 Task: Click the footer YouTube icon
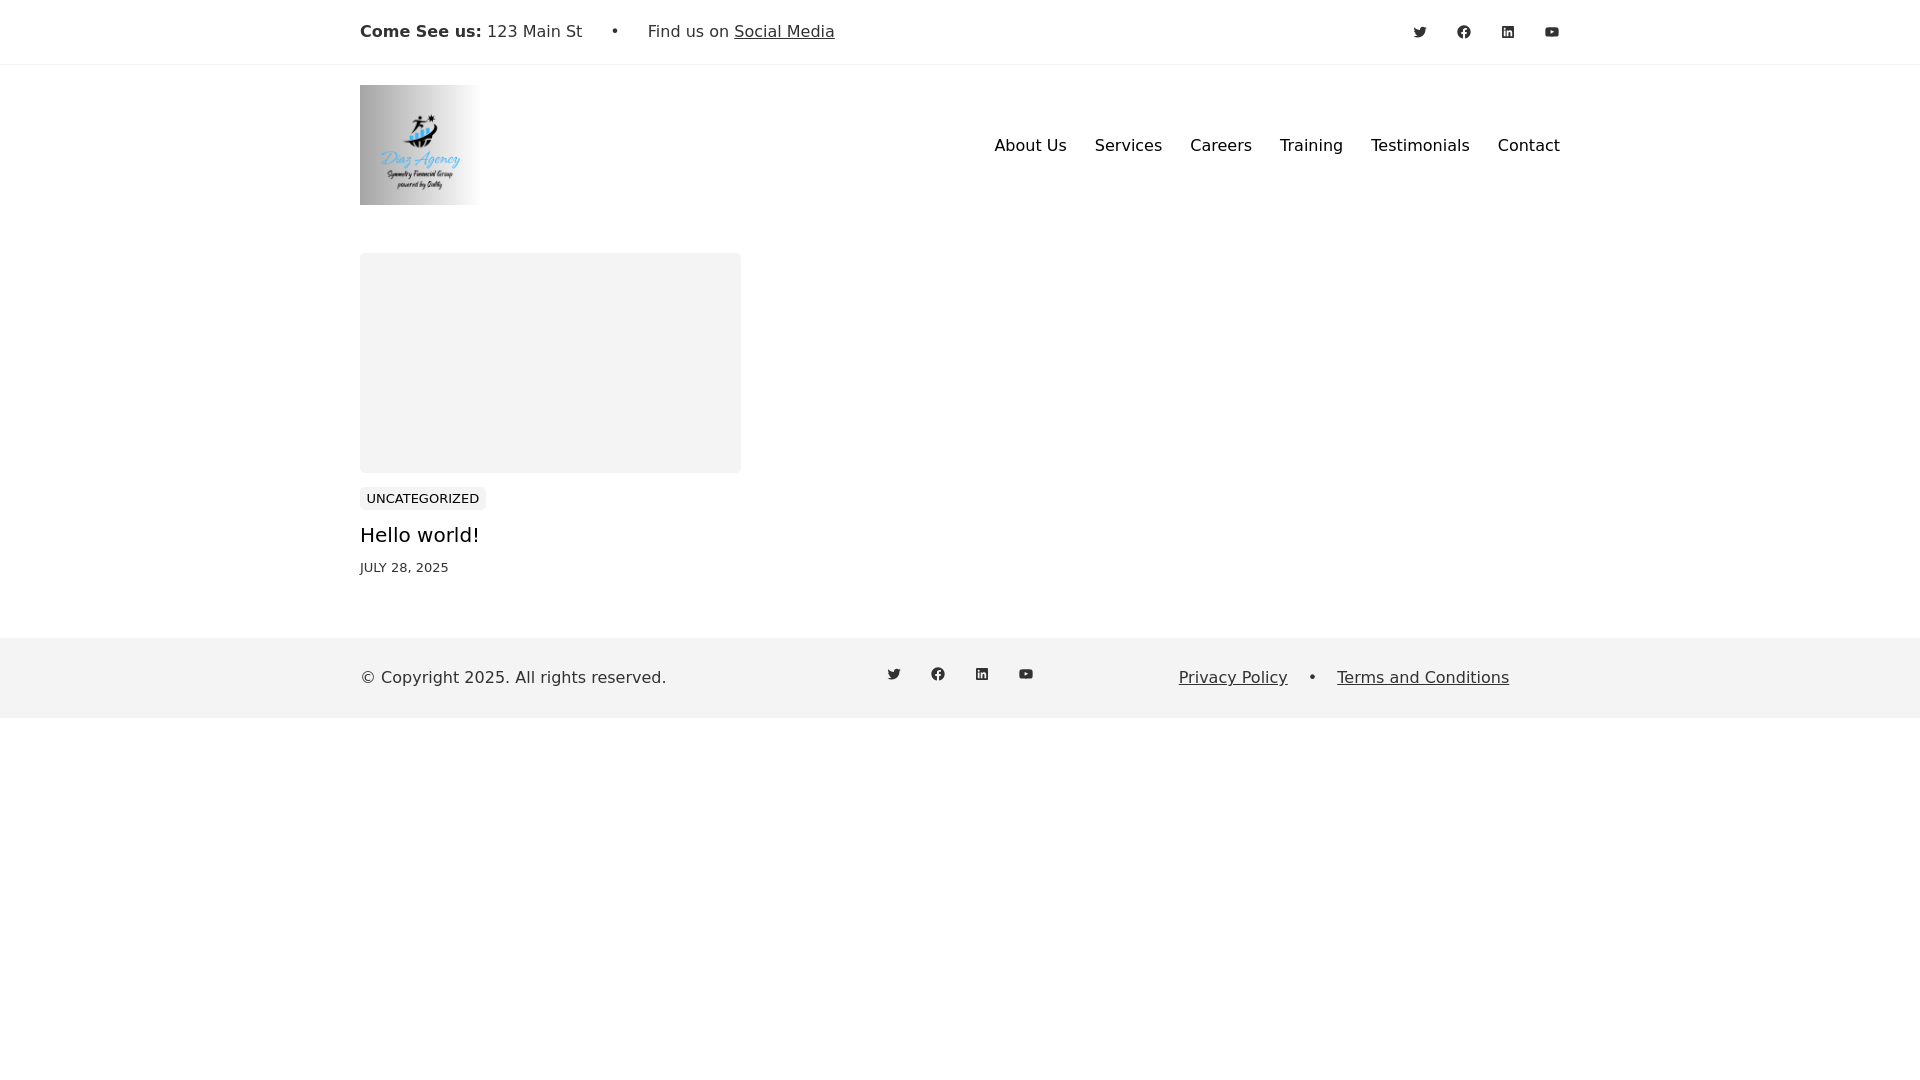pos(1026,674)
